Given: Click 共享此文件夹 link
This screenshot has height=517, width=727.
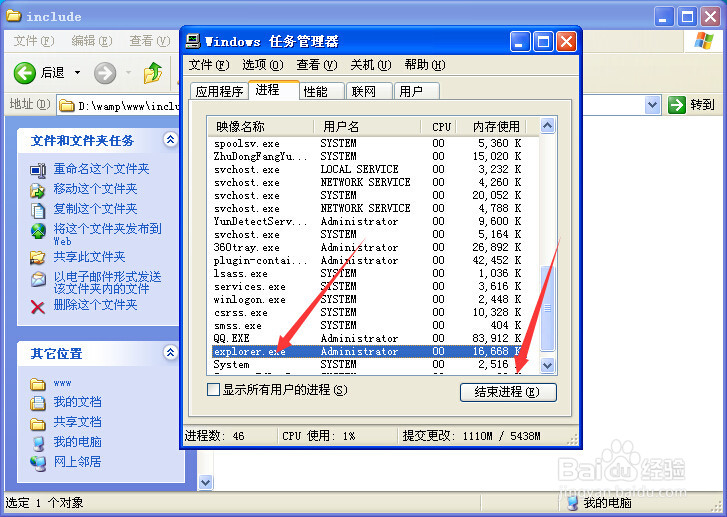Looking at the screenshot, I should [89, 257].
